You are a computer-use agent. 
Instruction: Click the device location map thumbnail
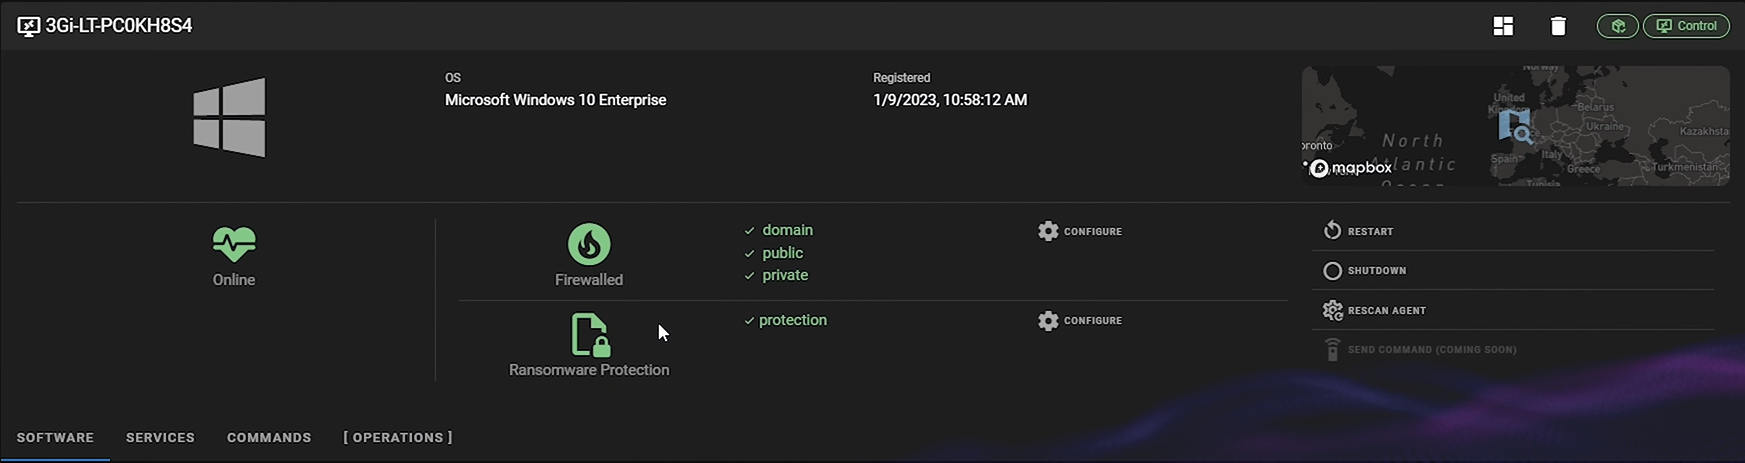(1515, 126)
